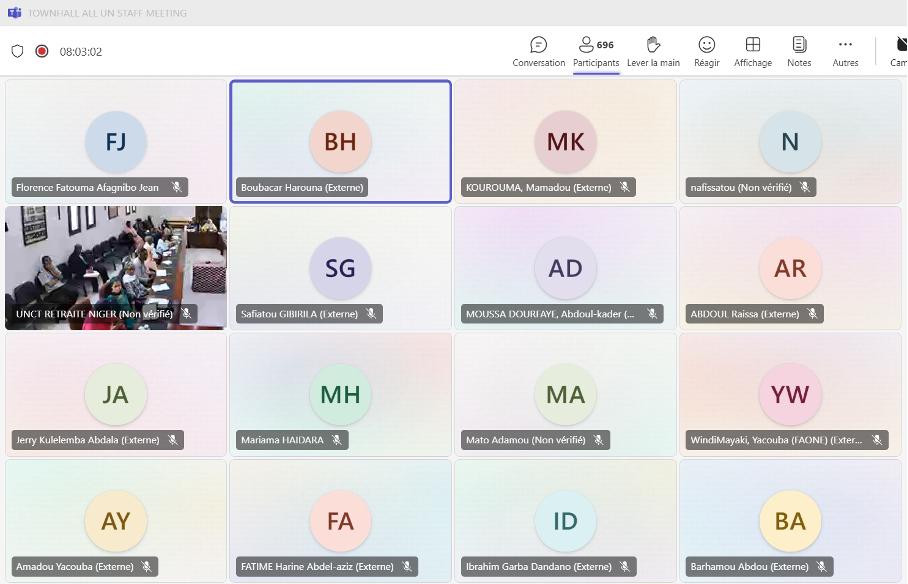The height and width of the screenshot is (584, 908).
Task: Click muted mic icon of Mariama HAIDARA
Action: click(x=336, y=440)
